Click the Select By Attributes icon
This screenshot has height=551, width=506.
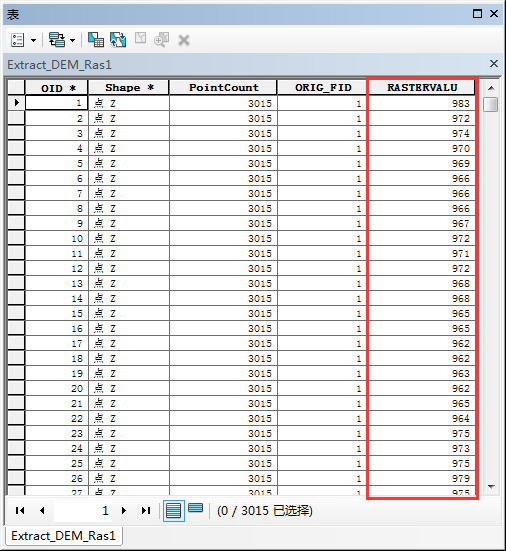pos(96,40)
